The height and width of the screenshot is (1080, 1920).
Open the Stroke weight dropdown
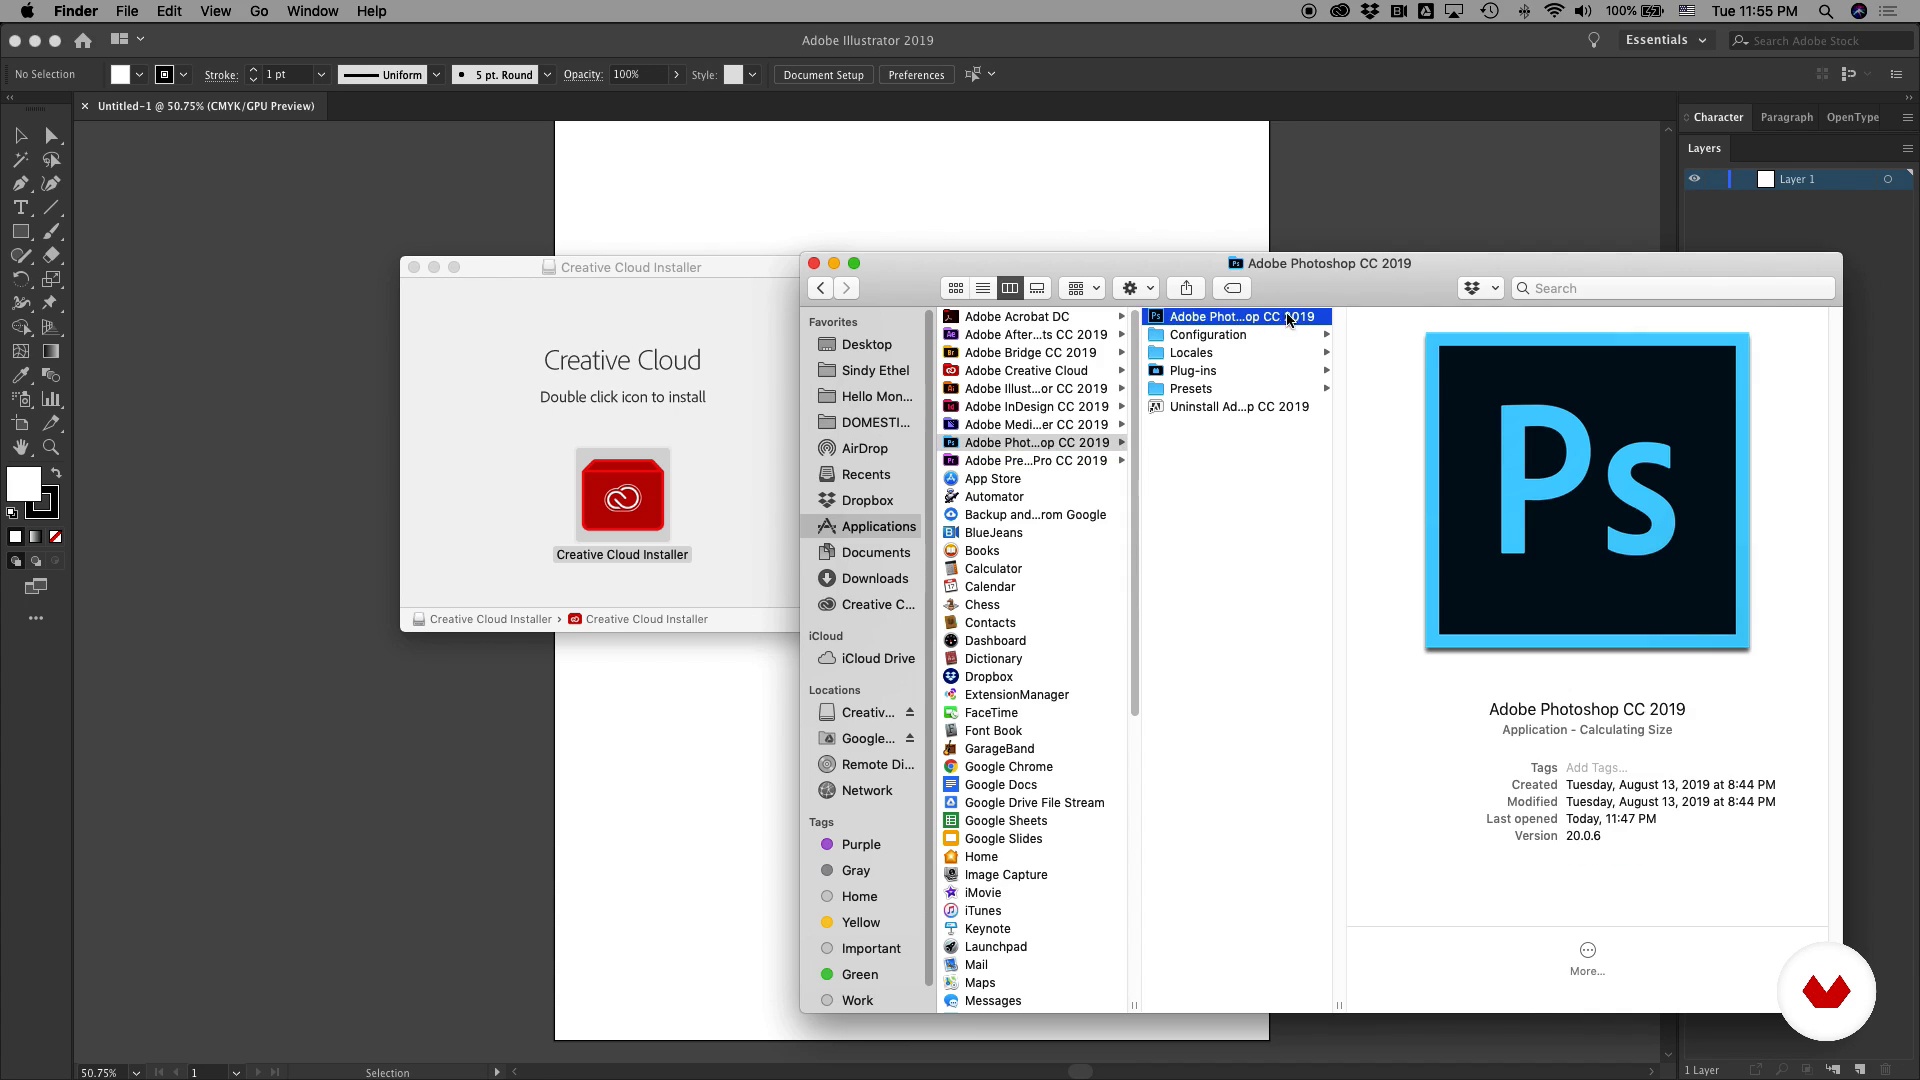click(320, 75)
